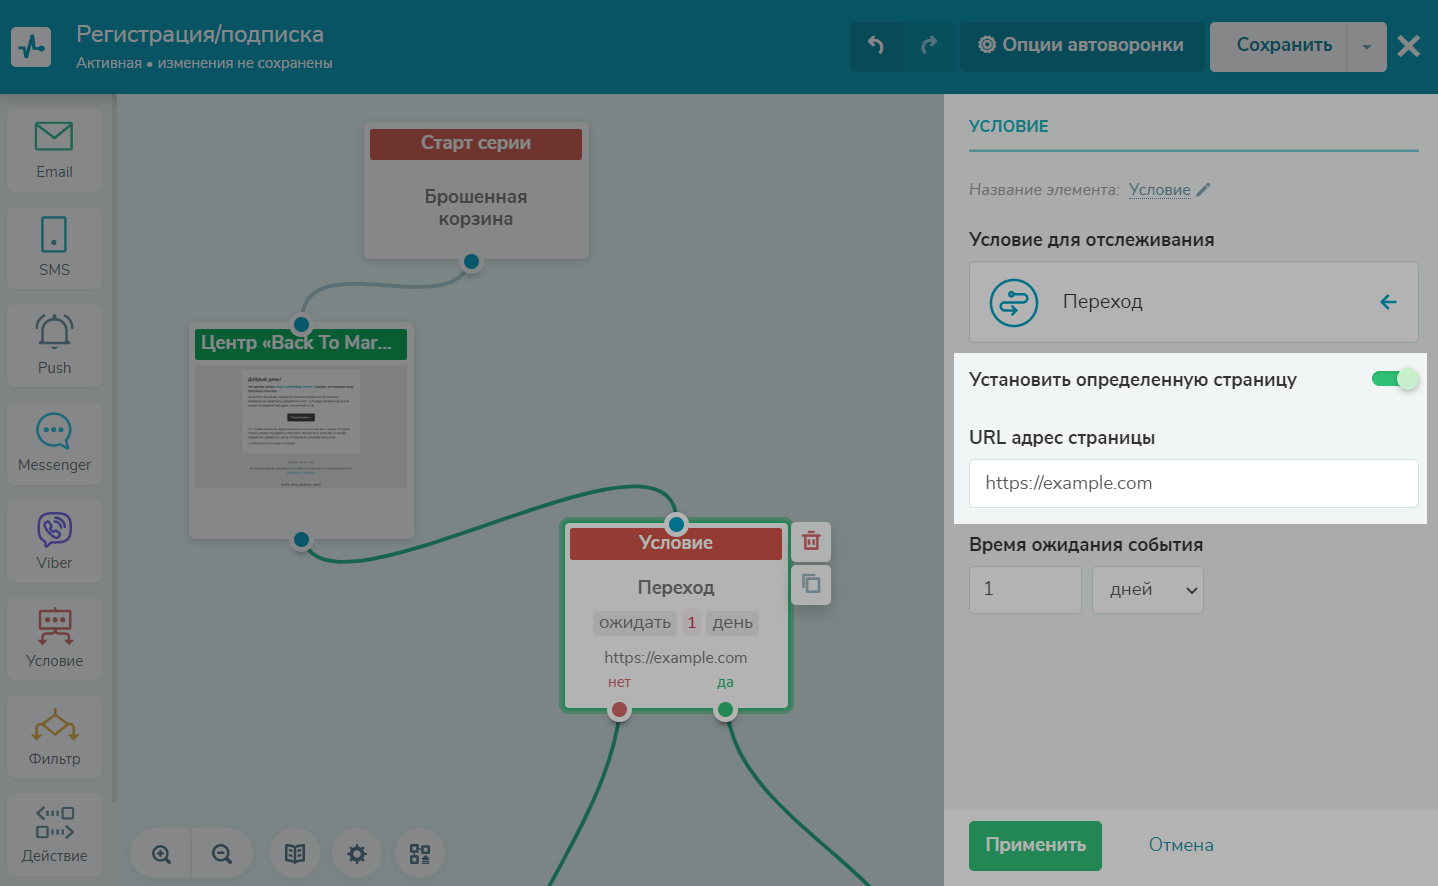Edit the element name via pencil icon
Screen dimensions: 1438x886
coord(1203,190)
